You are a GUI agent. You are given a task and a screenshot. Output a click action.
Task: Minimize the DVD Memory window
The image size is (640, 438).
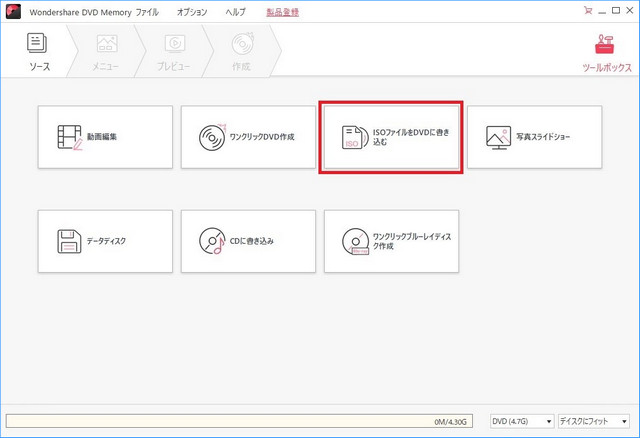pyautogui.click(x=602, y=11)
